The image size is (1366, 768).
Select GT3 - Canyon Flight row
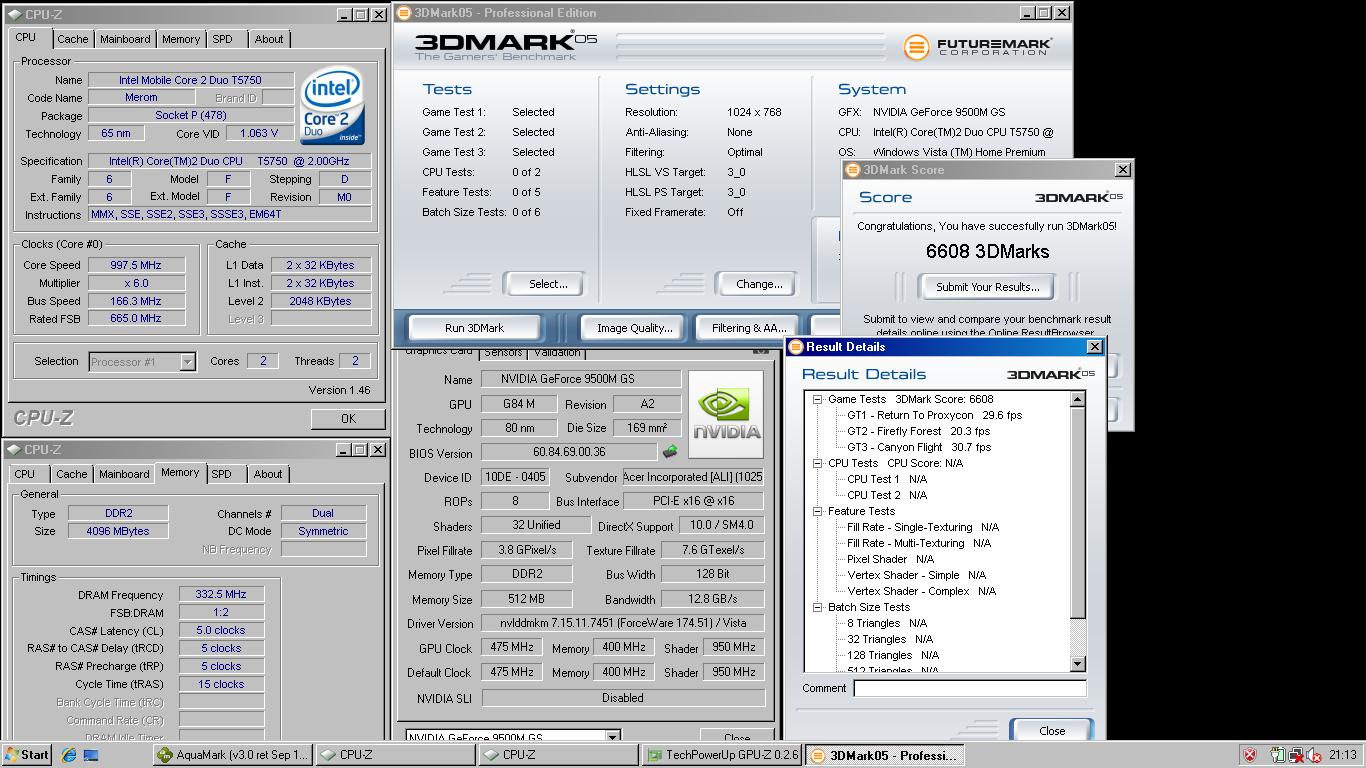[x=919, y=447]
